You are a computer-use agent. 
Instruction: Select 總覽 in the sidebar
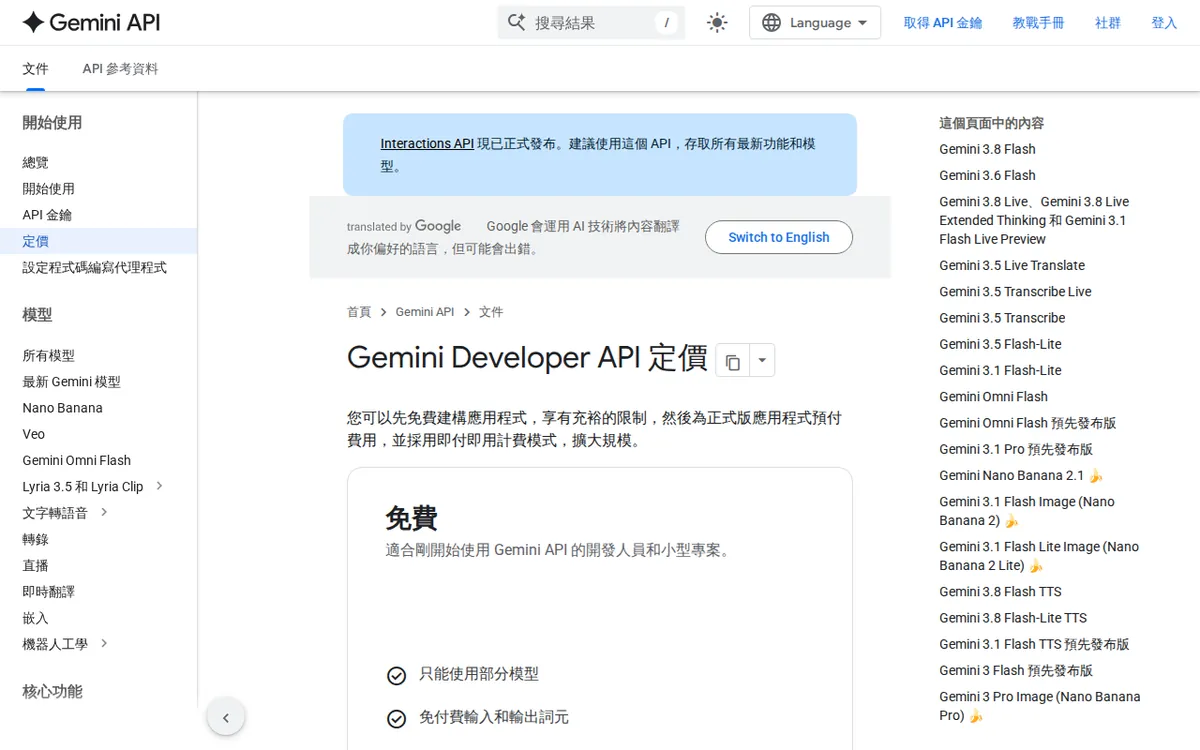(35, 162)
